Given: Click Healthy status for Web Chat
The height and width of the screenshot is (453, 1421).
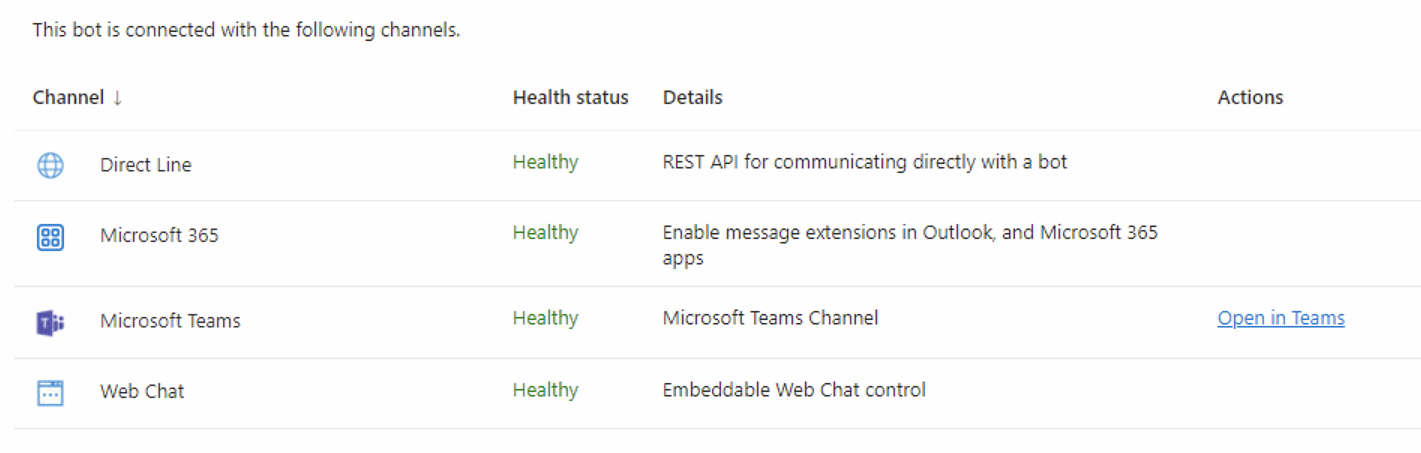Looking at the screenshot, I should (545, 391).
